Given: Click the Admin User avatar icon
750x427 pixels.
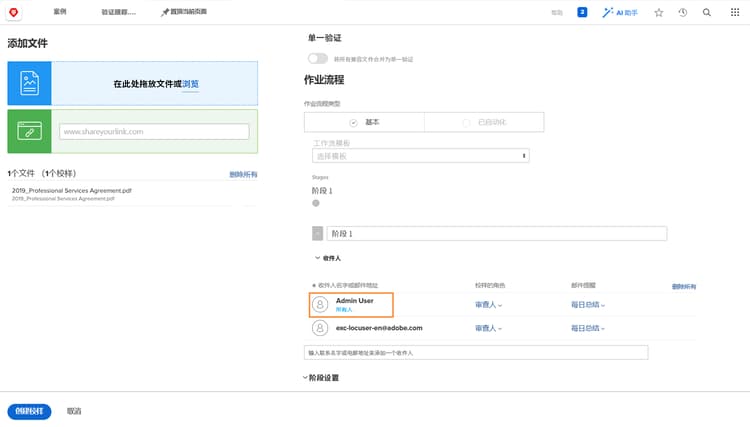Looking at the screenshot, I should (x=320, y=304).
